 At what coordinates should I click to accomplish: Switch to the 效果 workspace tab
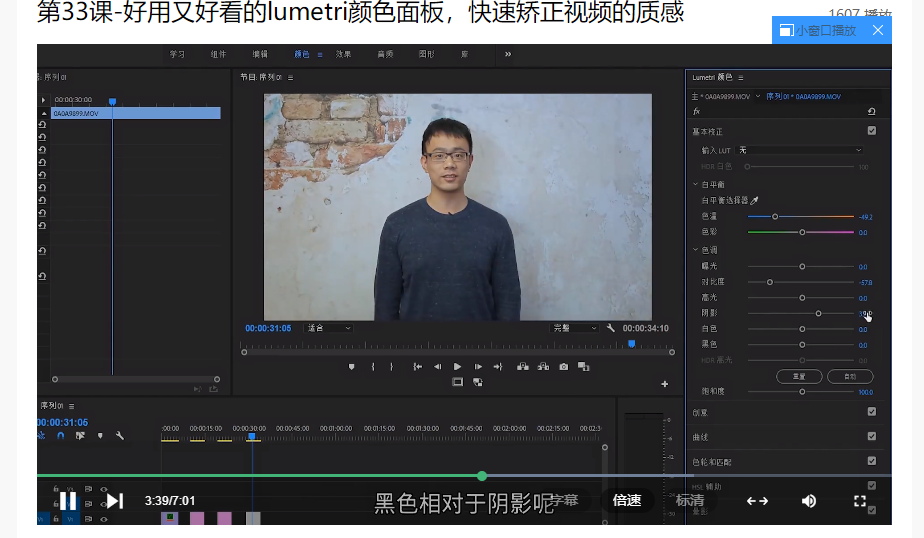pos(343,54)
